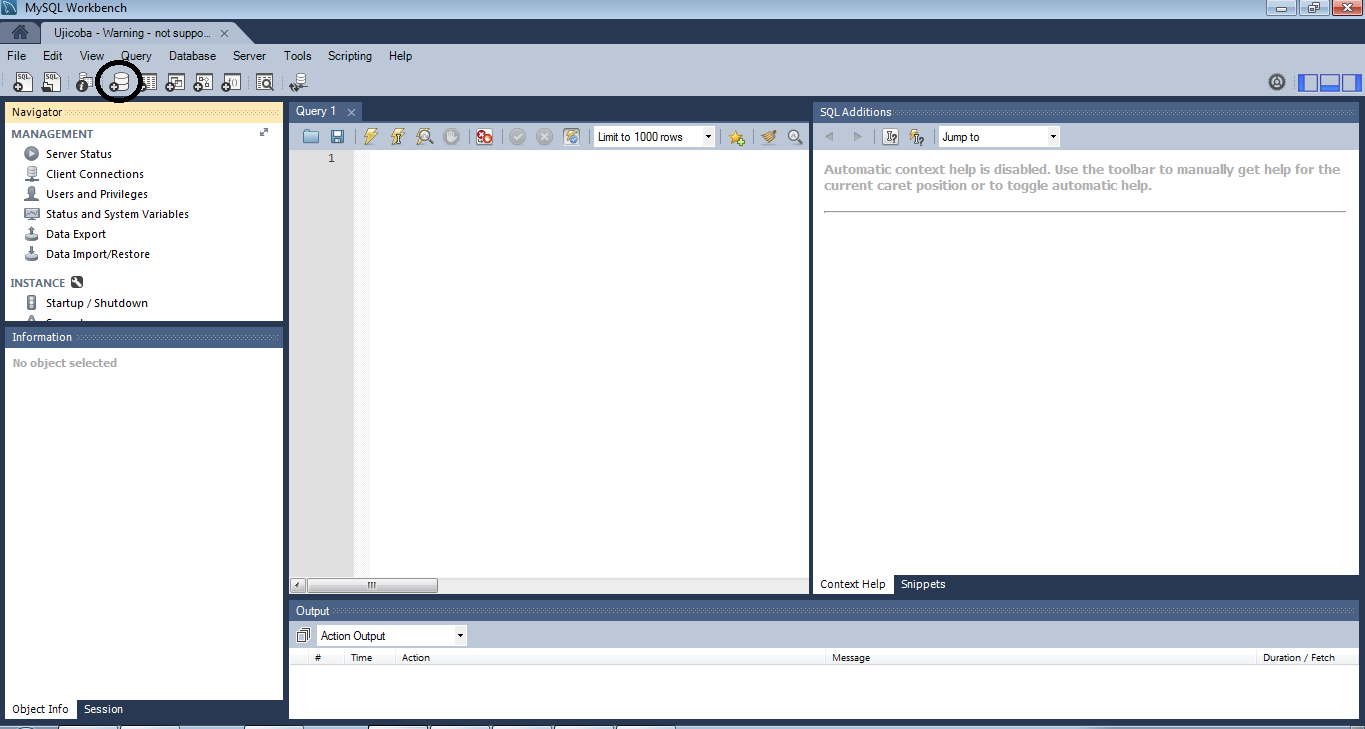The width and height of the screenshot is (1365, 729).
Task: Open the Server menu
Action: click(248, 56)
